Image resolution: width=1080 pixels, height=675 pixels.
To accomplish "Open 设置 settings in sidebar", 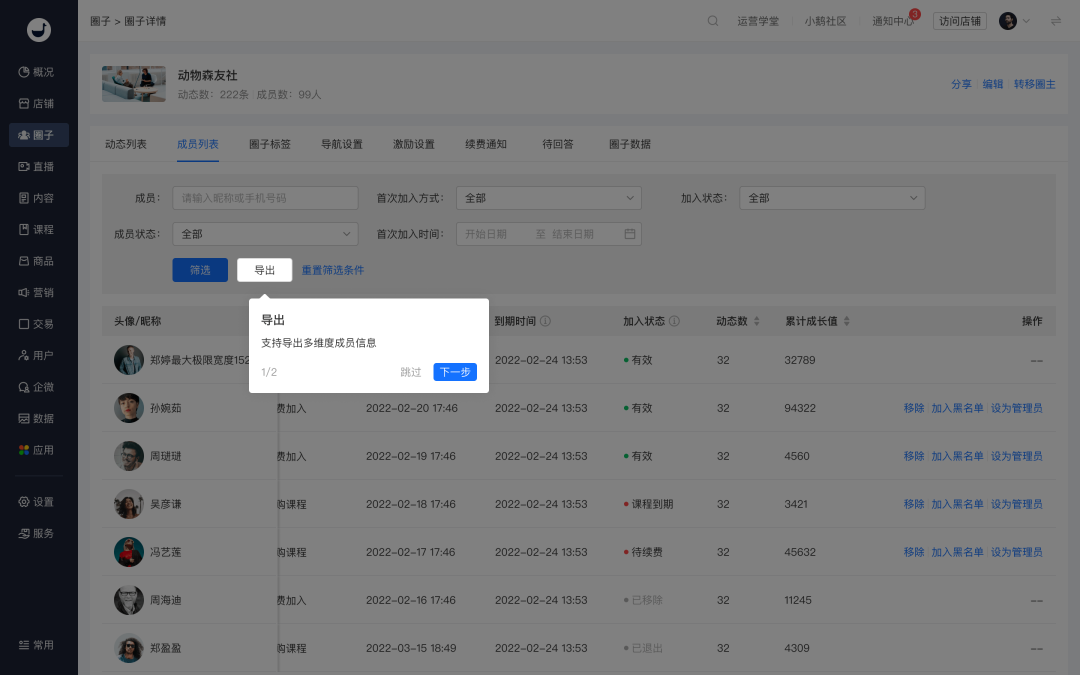I will click(36, 502).
